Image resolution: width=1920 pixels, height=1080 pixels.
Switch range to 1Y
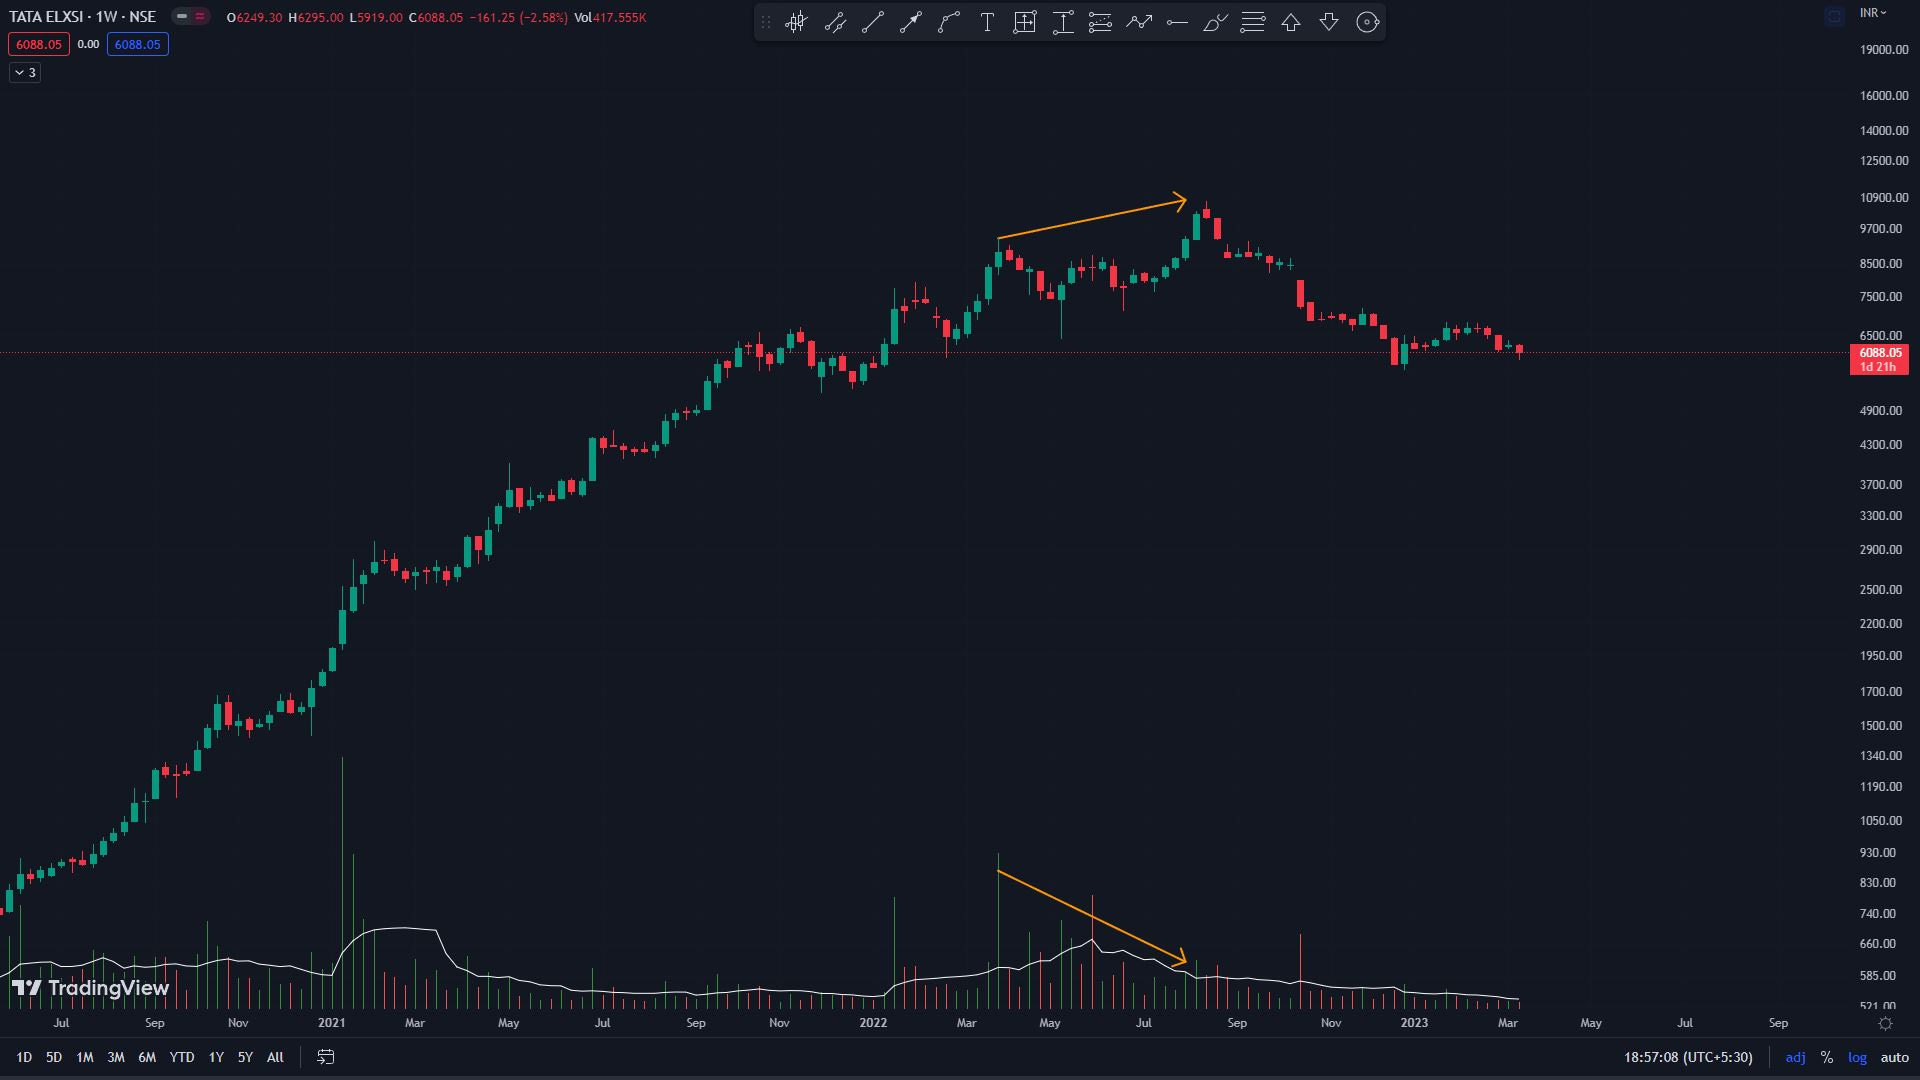click(x=216, y=1057)
